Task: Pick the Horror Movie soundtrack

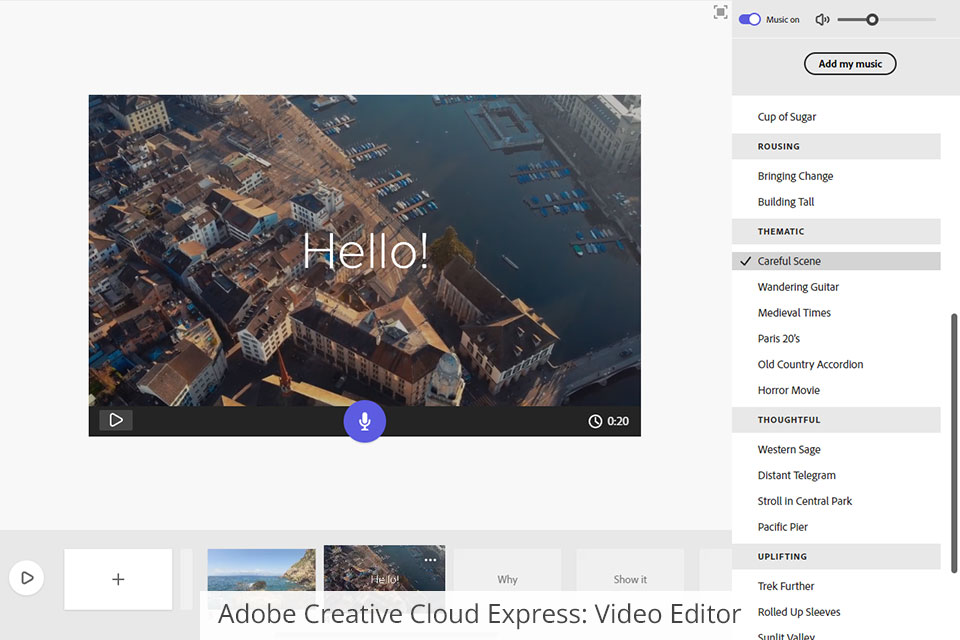Action: (788, 390)
